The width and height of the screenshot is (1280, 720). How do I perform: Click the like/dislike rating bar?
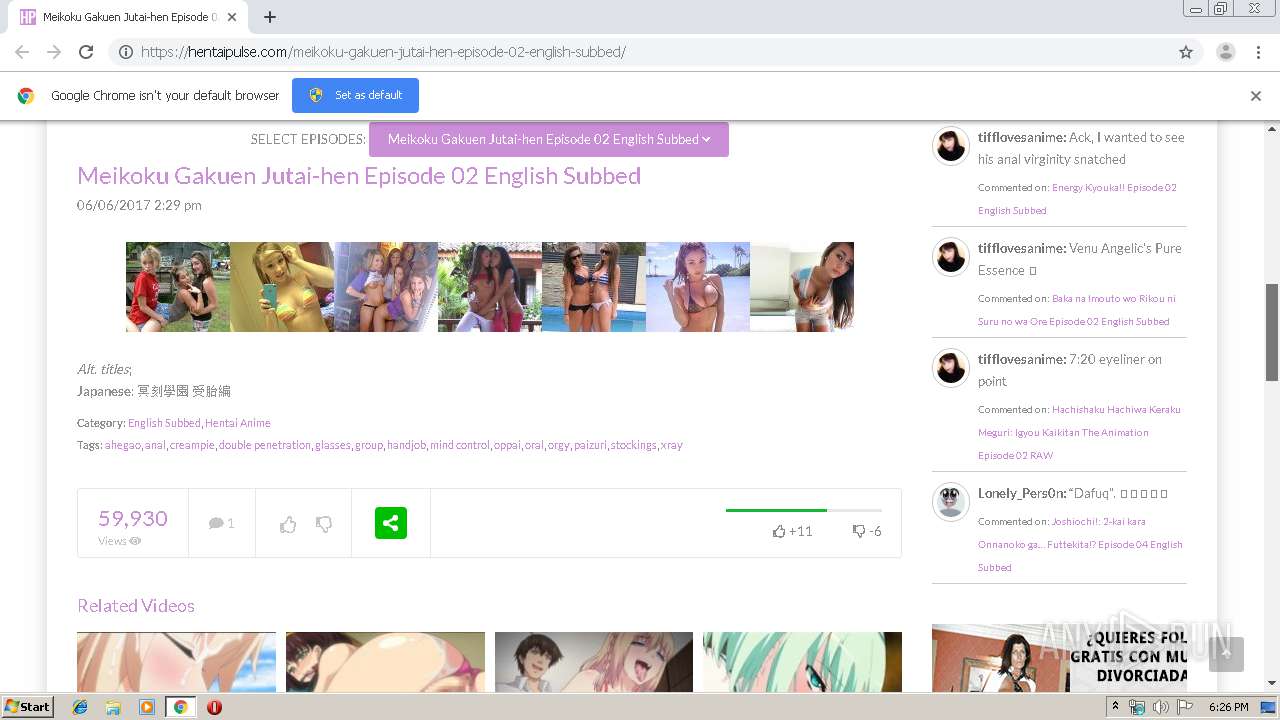[x=804, y=510]
